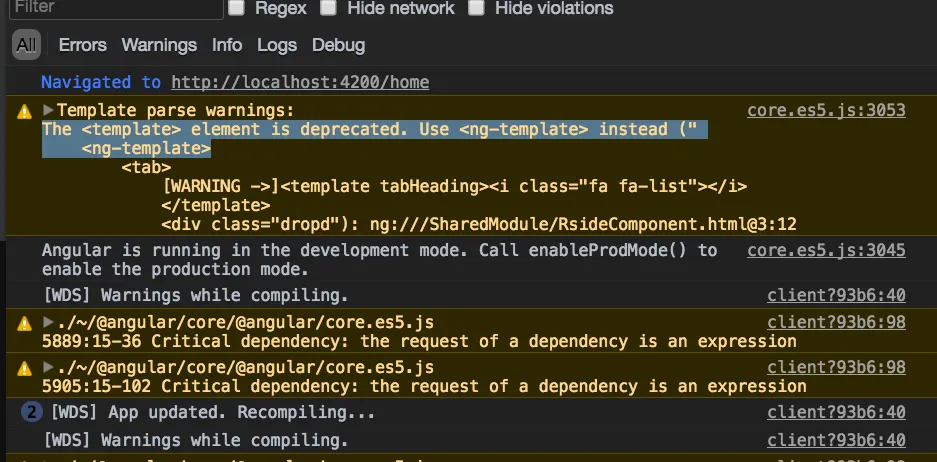
Task: Click the "Angular is running in the development mode" message
Action: coord(379,260)
